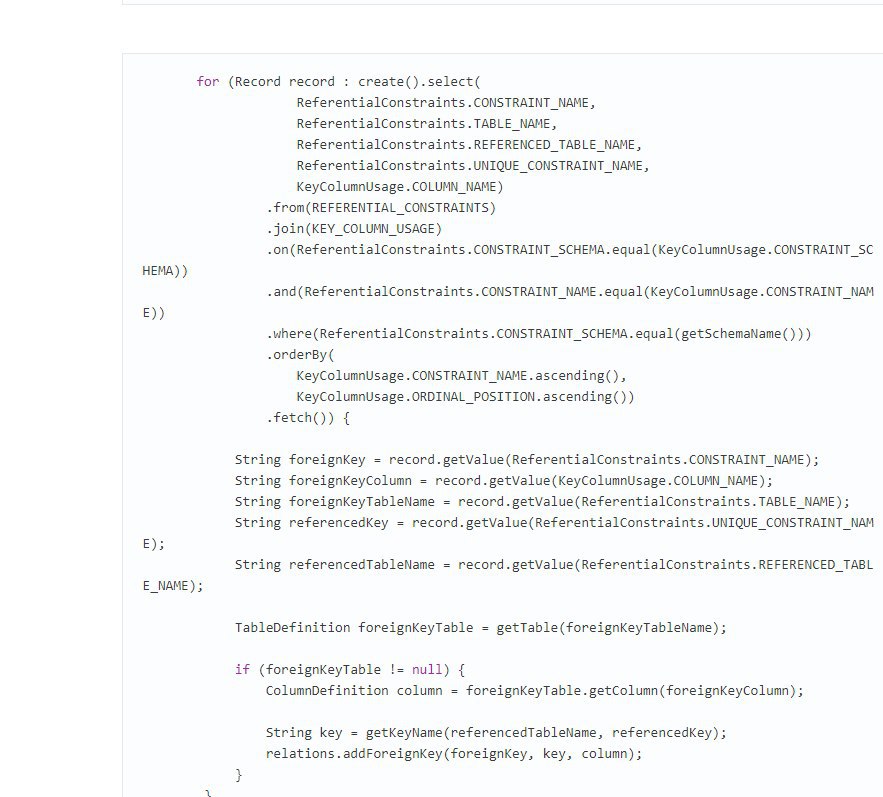Click 'ReferentialConstraints.REFERENCED_TABLE_NAME,' line
Screen dimensions: 883x797
point(469,145)
